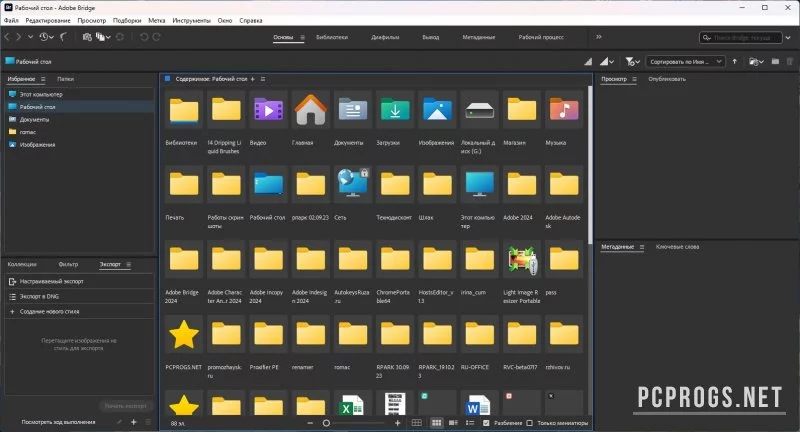This screenshot has width=800, height=432.
Task: Click the thumbnail quality triangle icon
Action: 588,62
